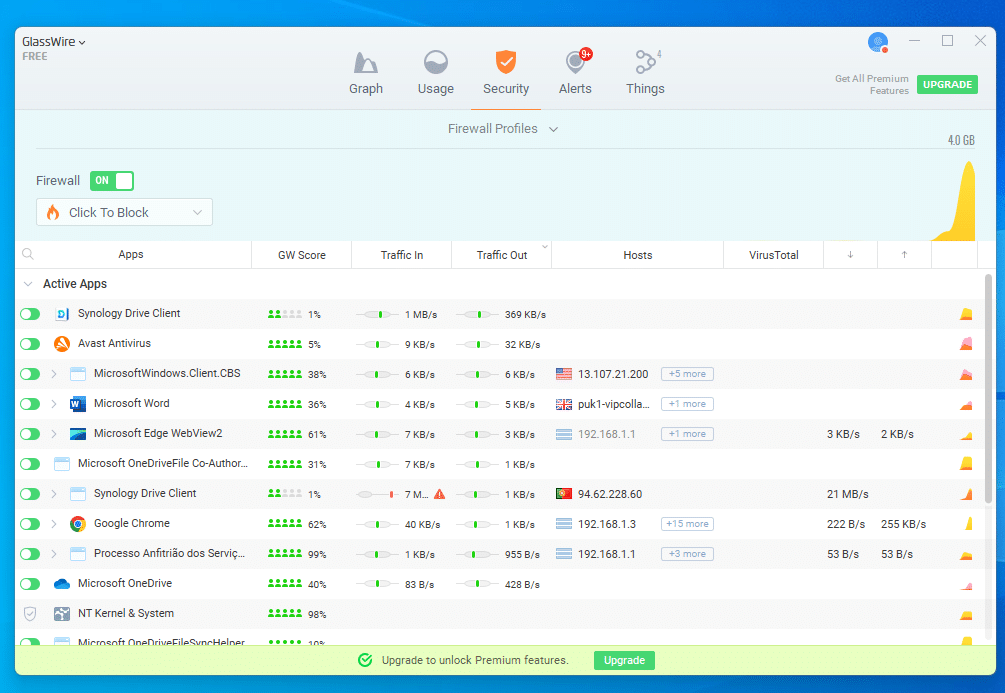Switch to the Security tab

pos(506,72)
